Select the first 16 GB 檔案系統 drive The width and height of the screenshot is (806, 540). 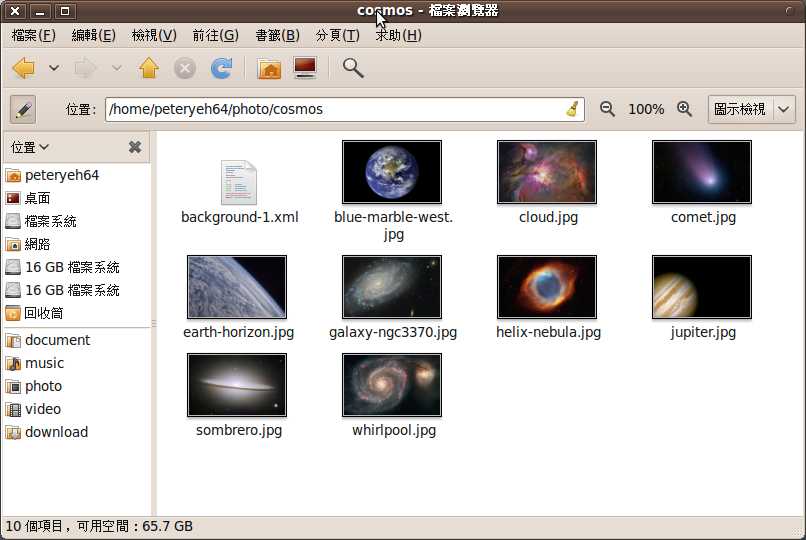coord(76,267)
